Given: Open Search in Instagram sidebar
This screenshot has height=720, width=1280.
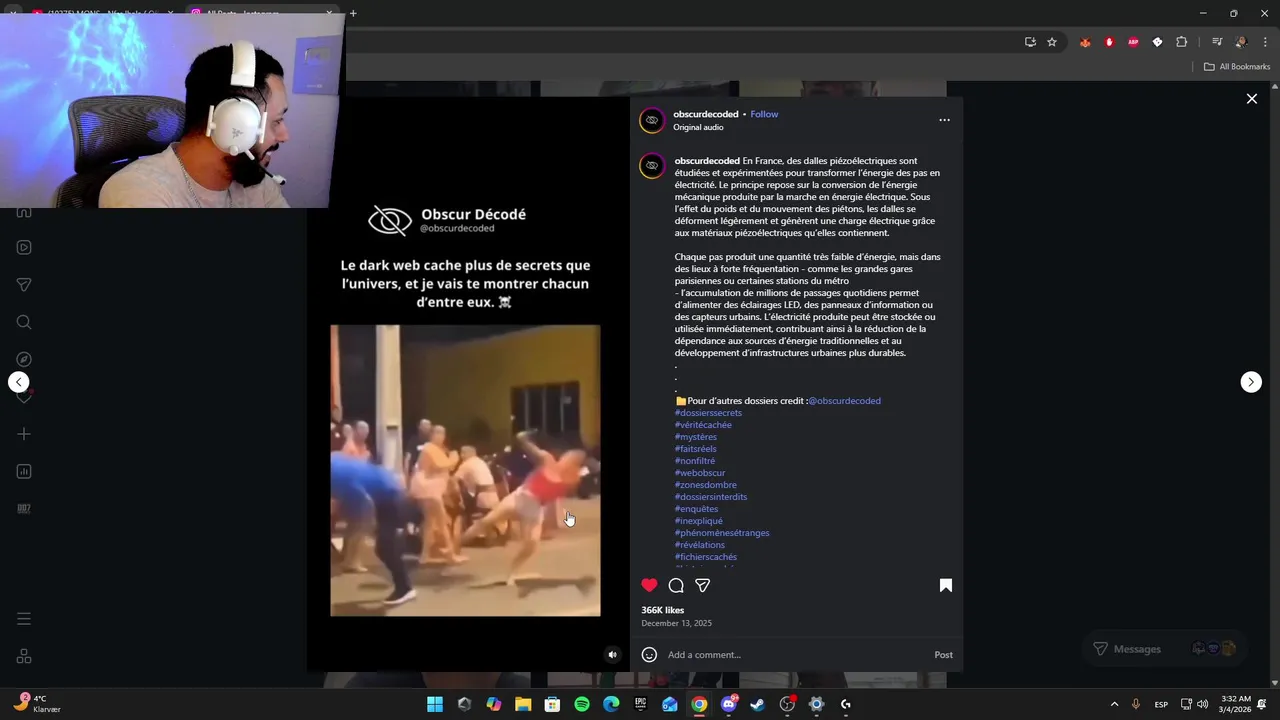Looking at the screenshot, I should tap(24, 322).
